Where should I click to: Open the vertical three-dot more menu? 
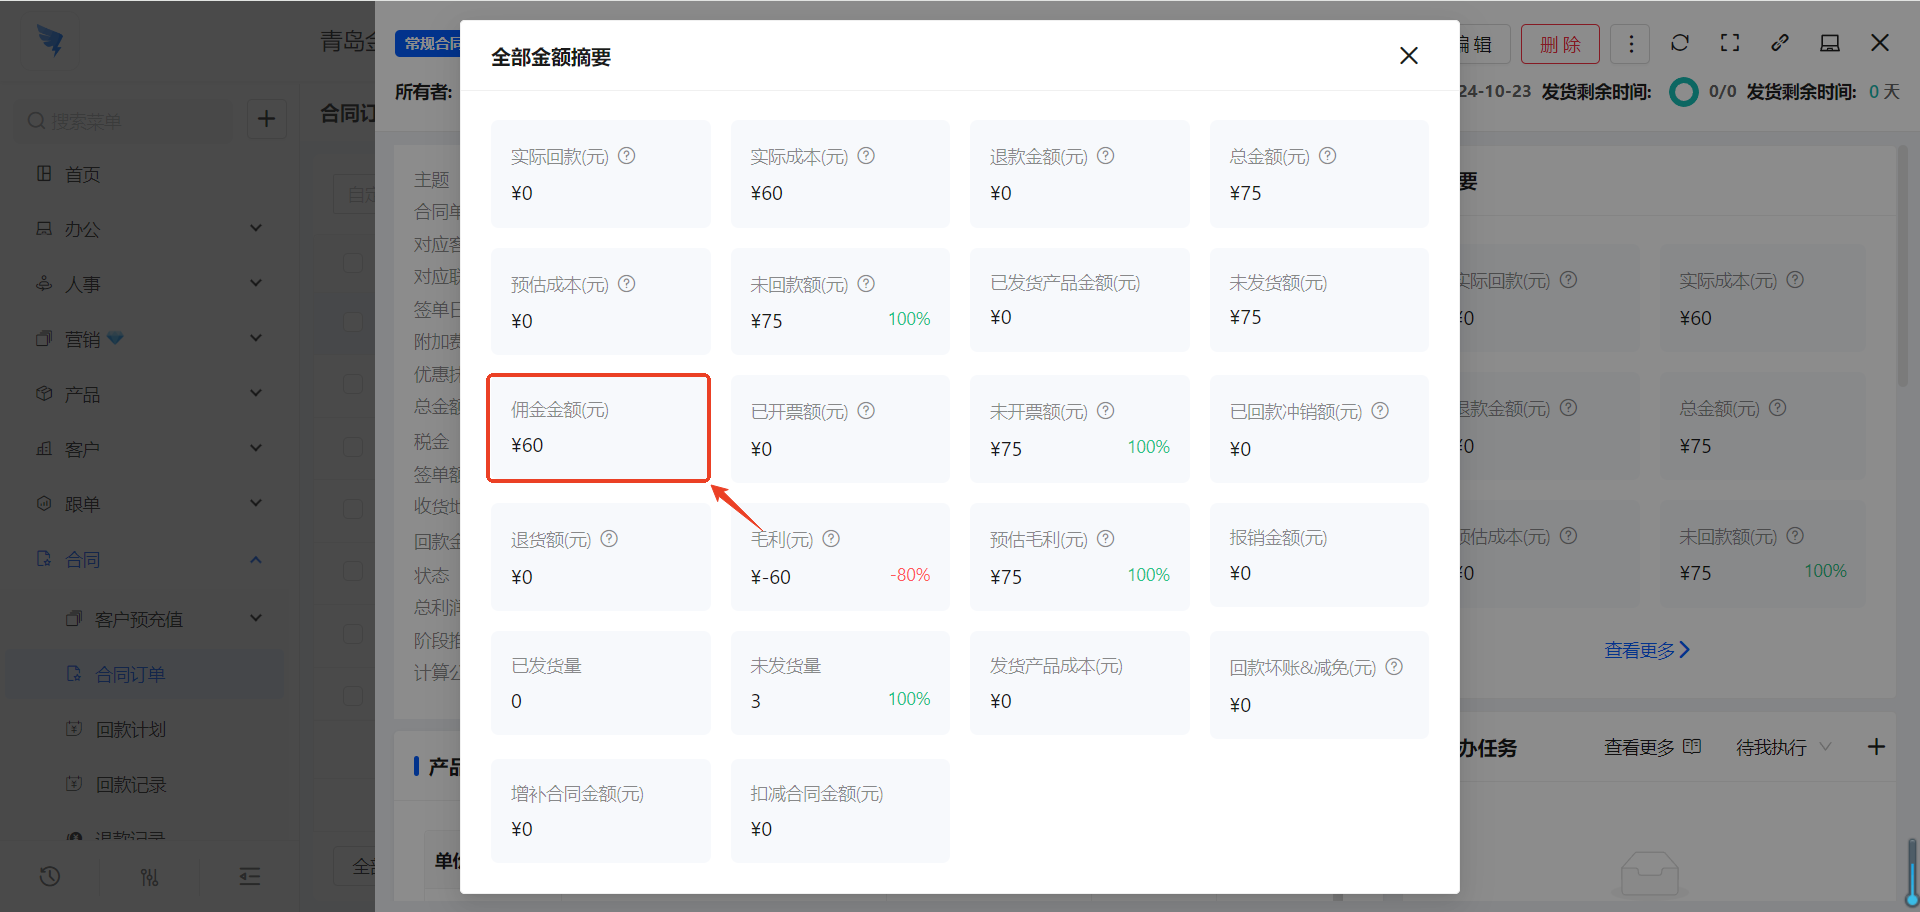coord(1631,44)
